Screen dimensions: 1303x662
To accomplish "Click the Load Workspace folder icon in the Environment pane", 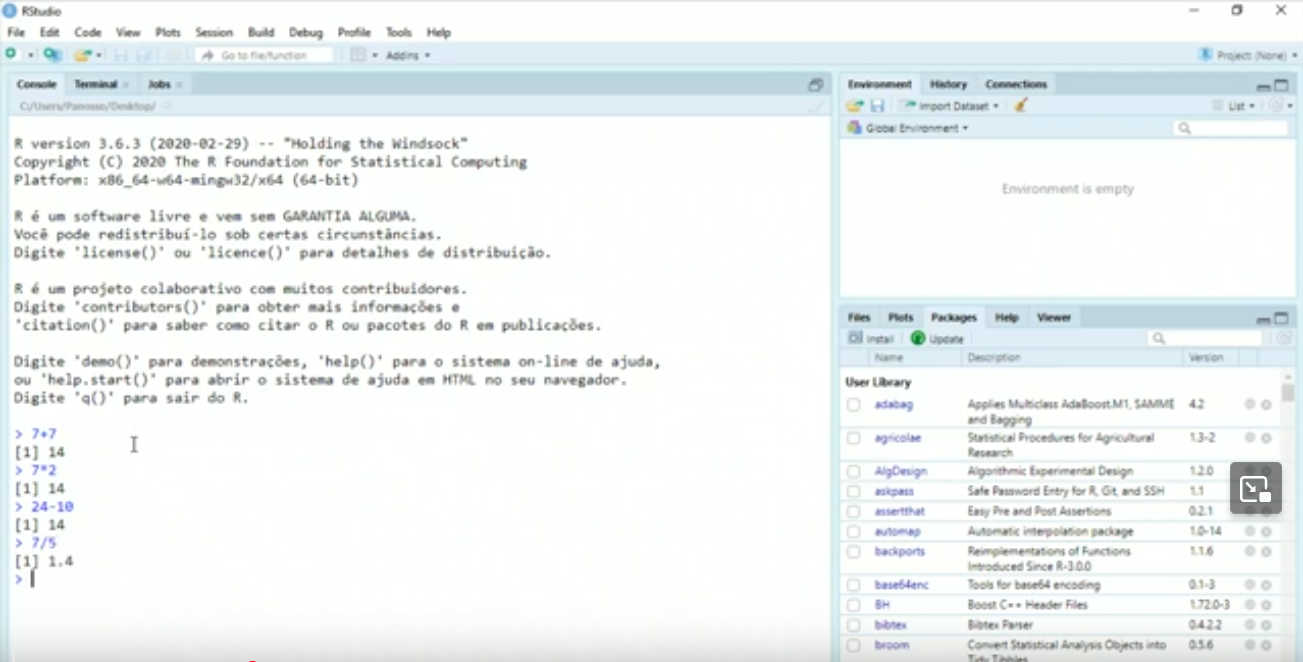I will pyautogui.click(x=855, y=106).
